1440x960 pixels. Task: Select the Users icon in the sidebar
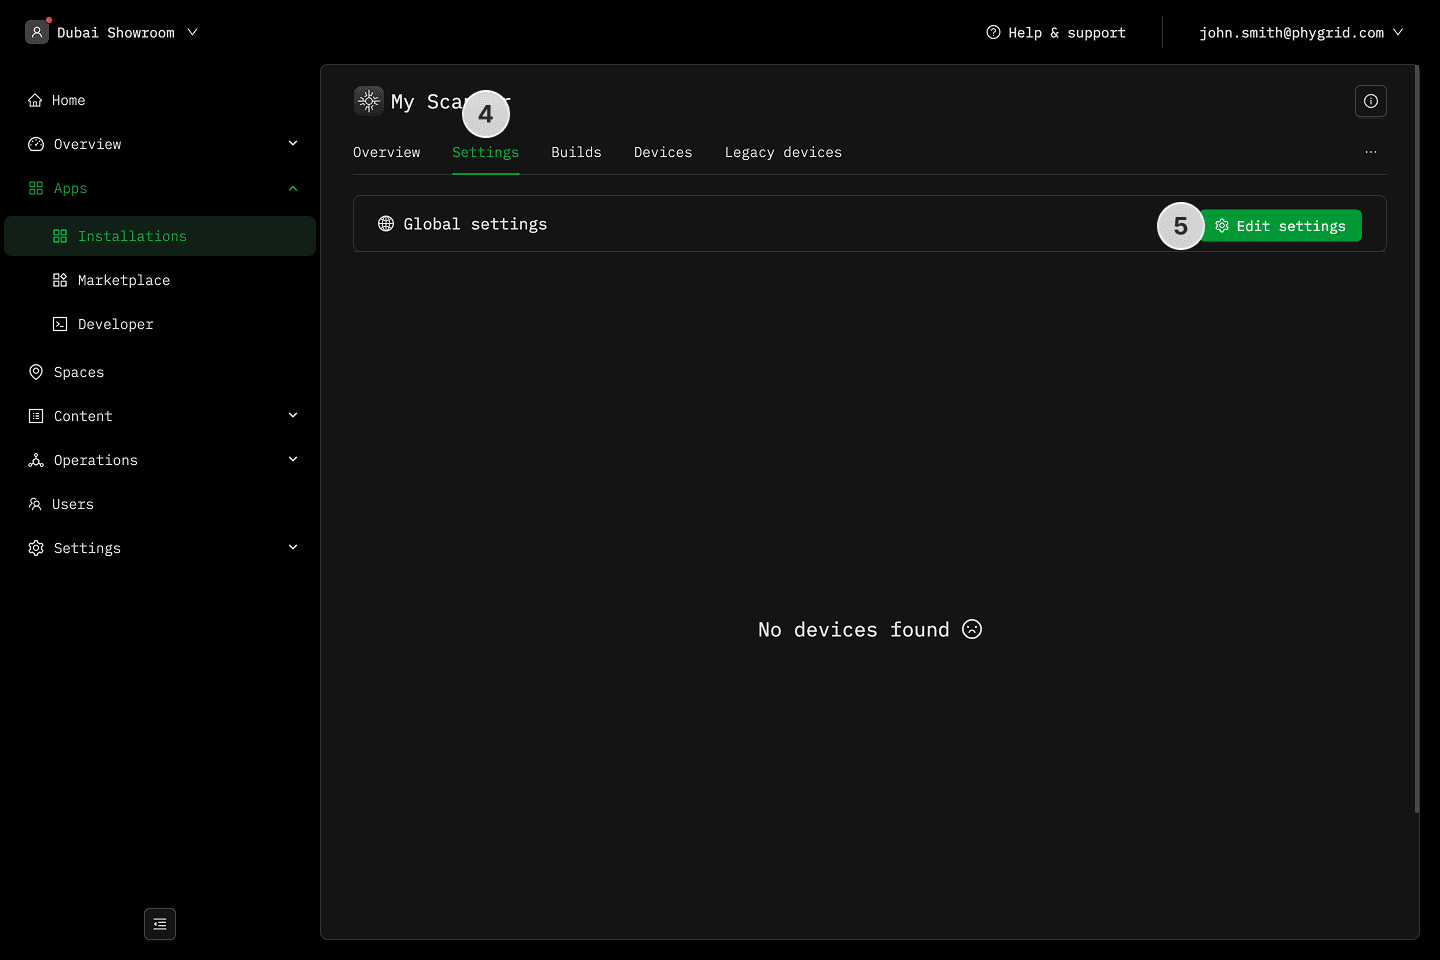pos(36,504)
